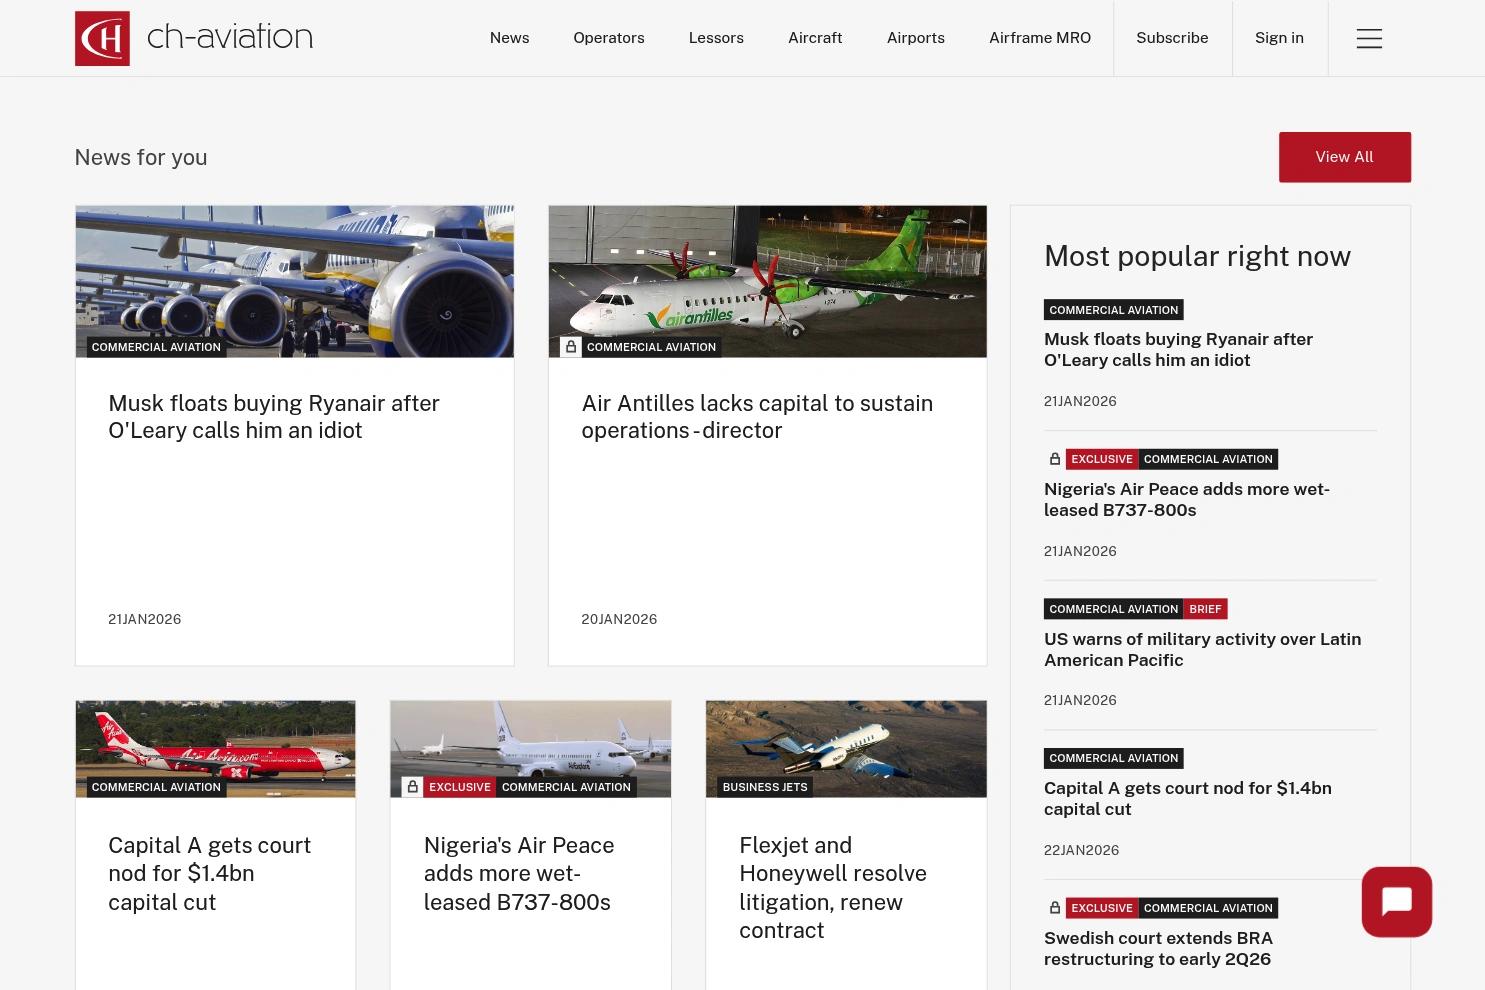This screenshot has height=990, width=1485.
Task: Click the ch-aviation red logo icon
Action: coord(102,38)
